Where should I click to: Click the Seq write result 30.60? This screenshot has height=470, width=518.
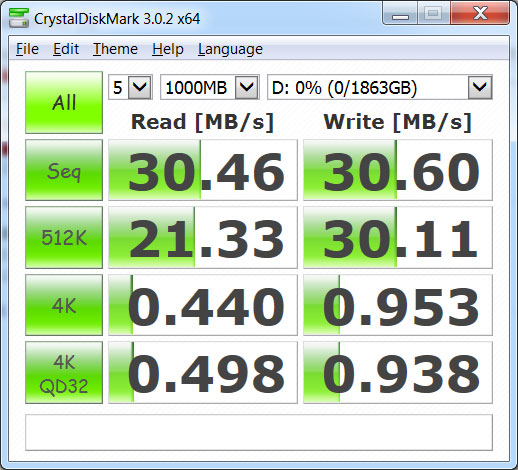point(398,170)
